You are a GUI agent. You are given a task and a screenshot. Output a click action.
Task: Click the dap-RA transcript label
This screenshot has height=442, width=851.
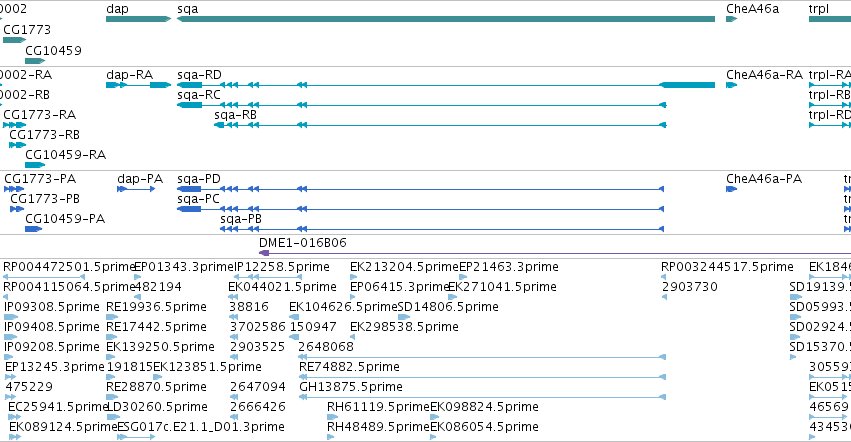[130, 75]
